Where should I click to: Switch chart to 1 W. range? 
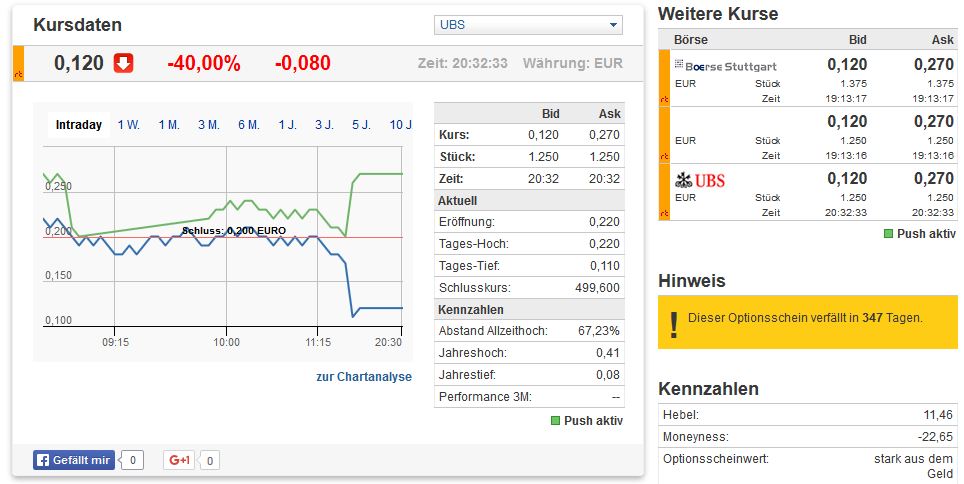(128, 125)
